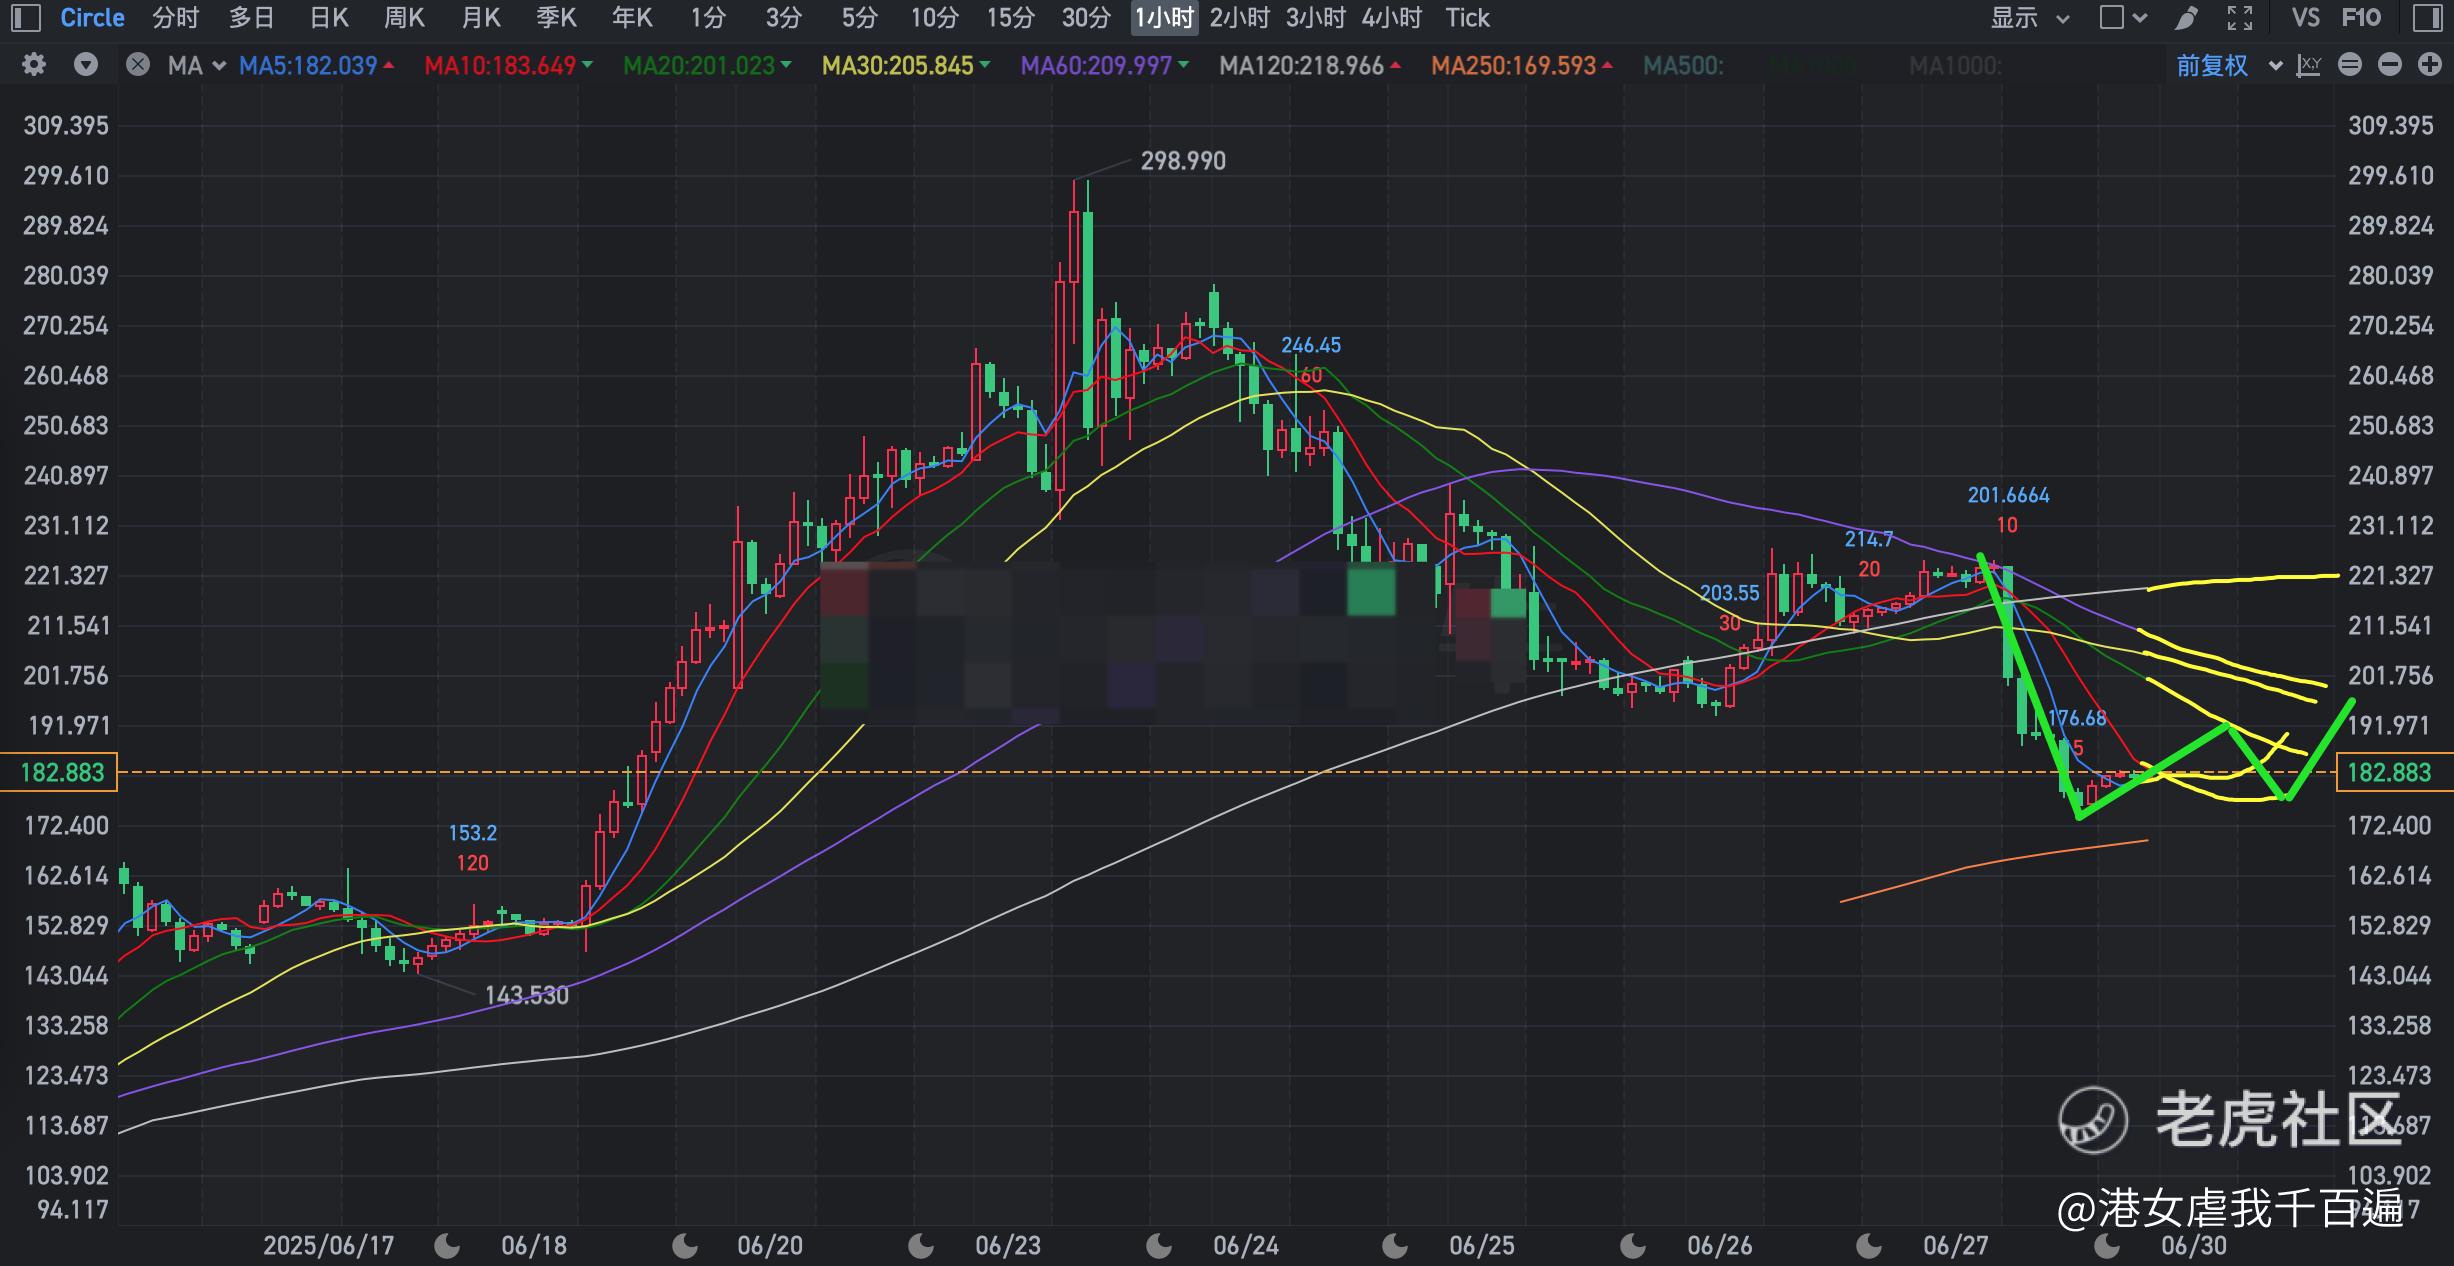Click the 246.45 MA60 cross label
Image resolution: width=2454 pixels, height=1266 pixels.
[x=1311, y=346]
